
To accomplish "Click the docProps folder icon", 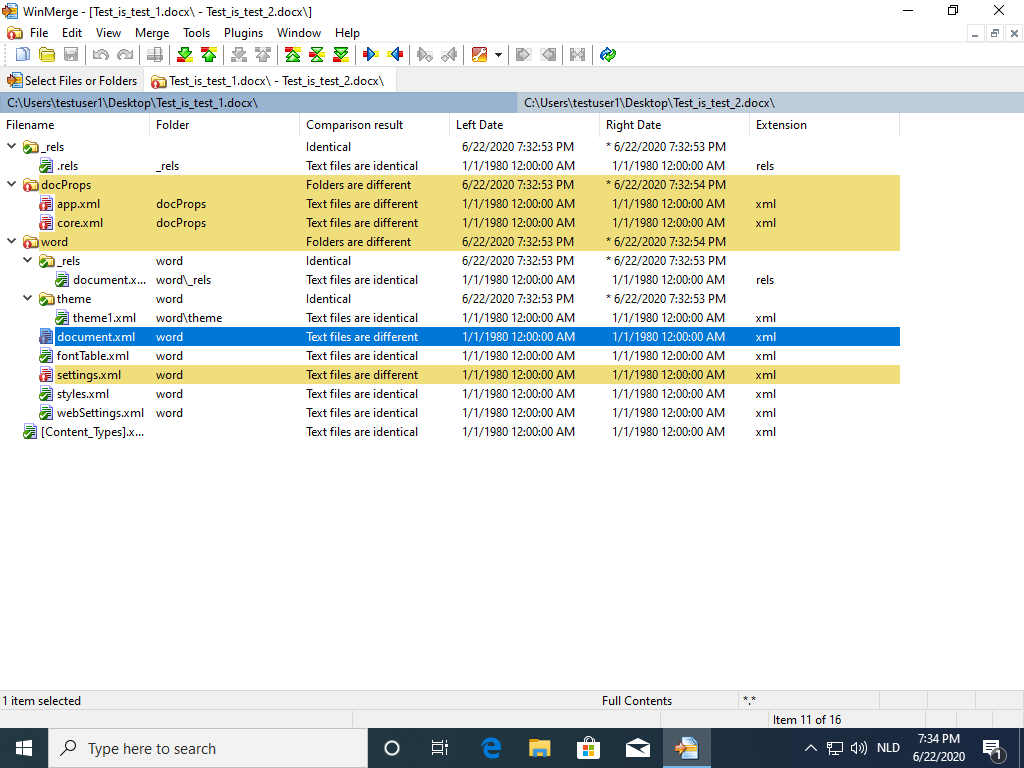I will 30,185.
